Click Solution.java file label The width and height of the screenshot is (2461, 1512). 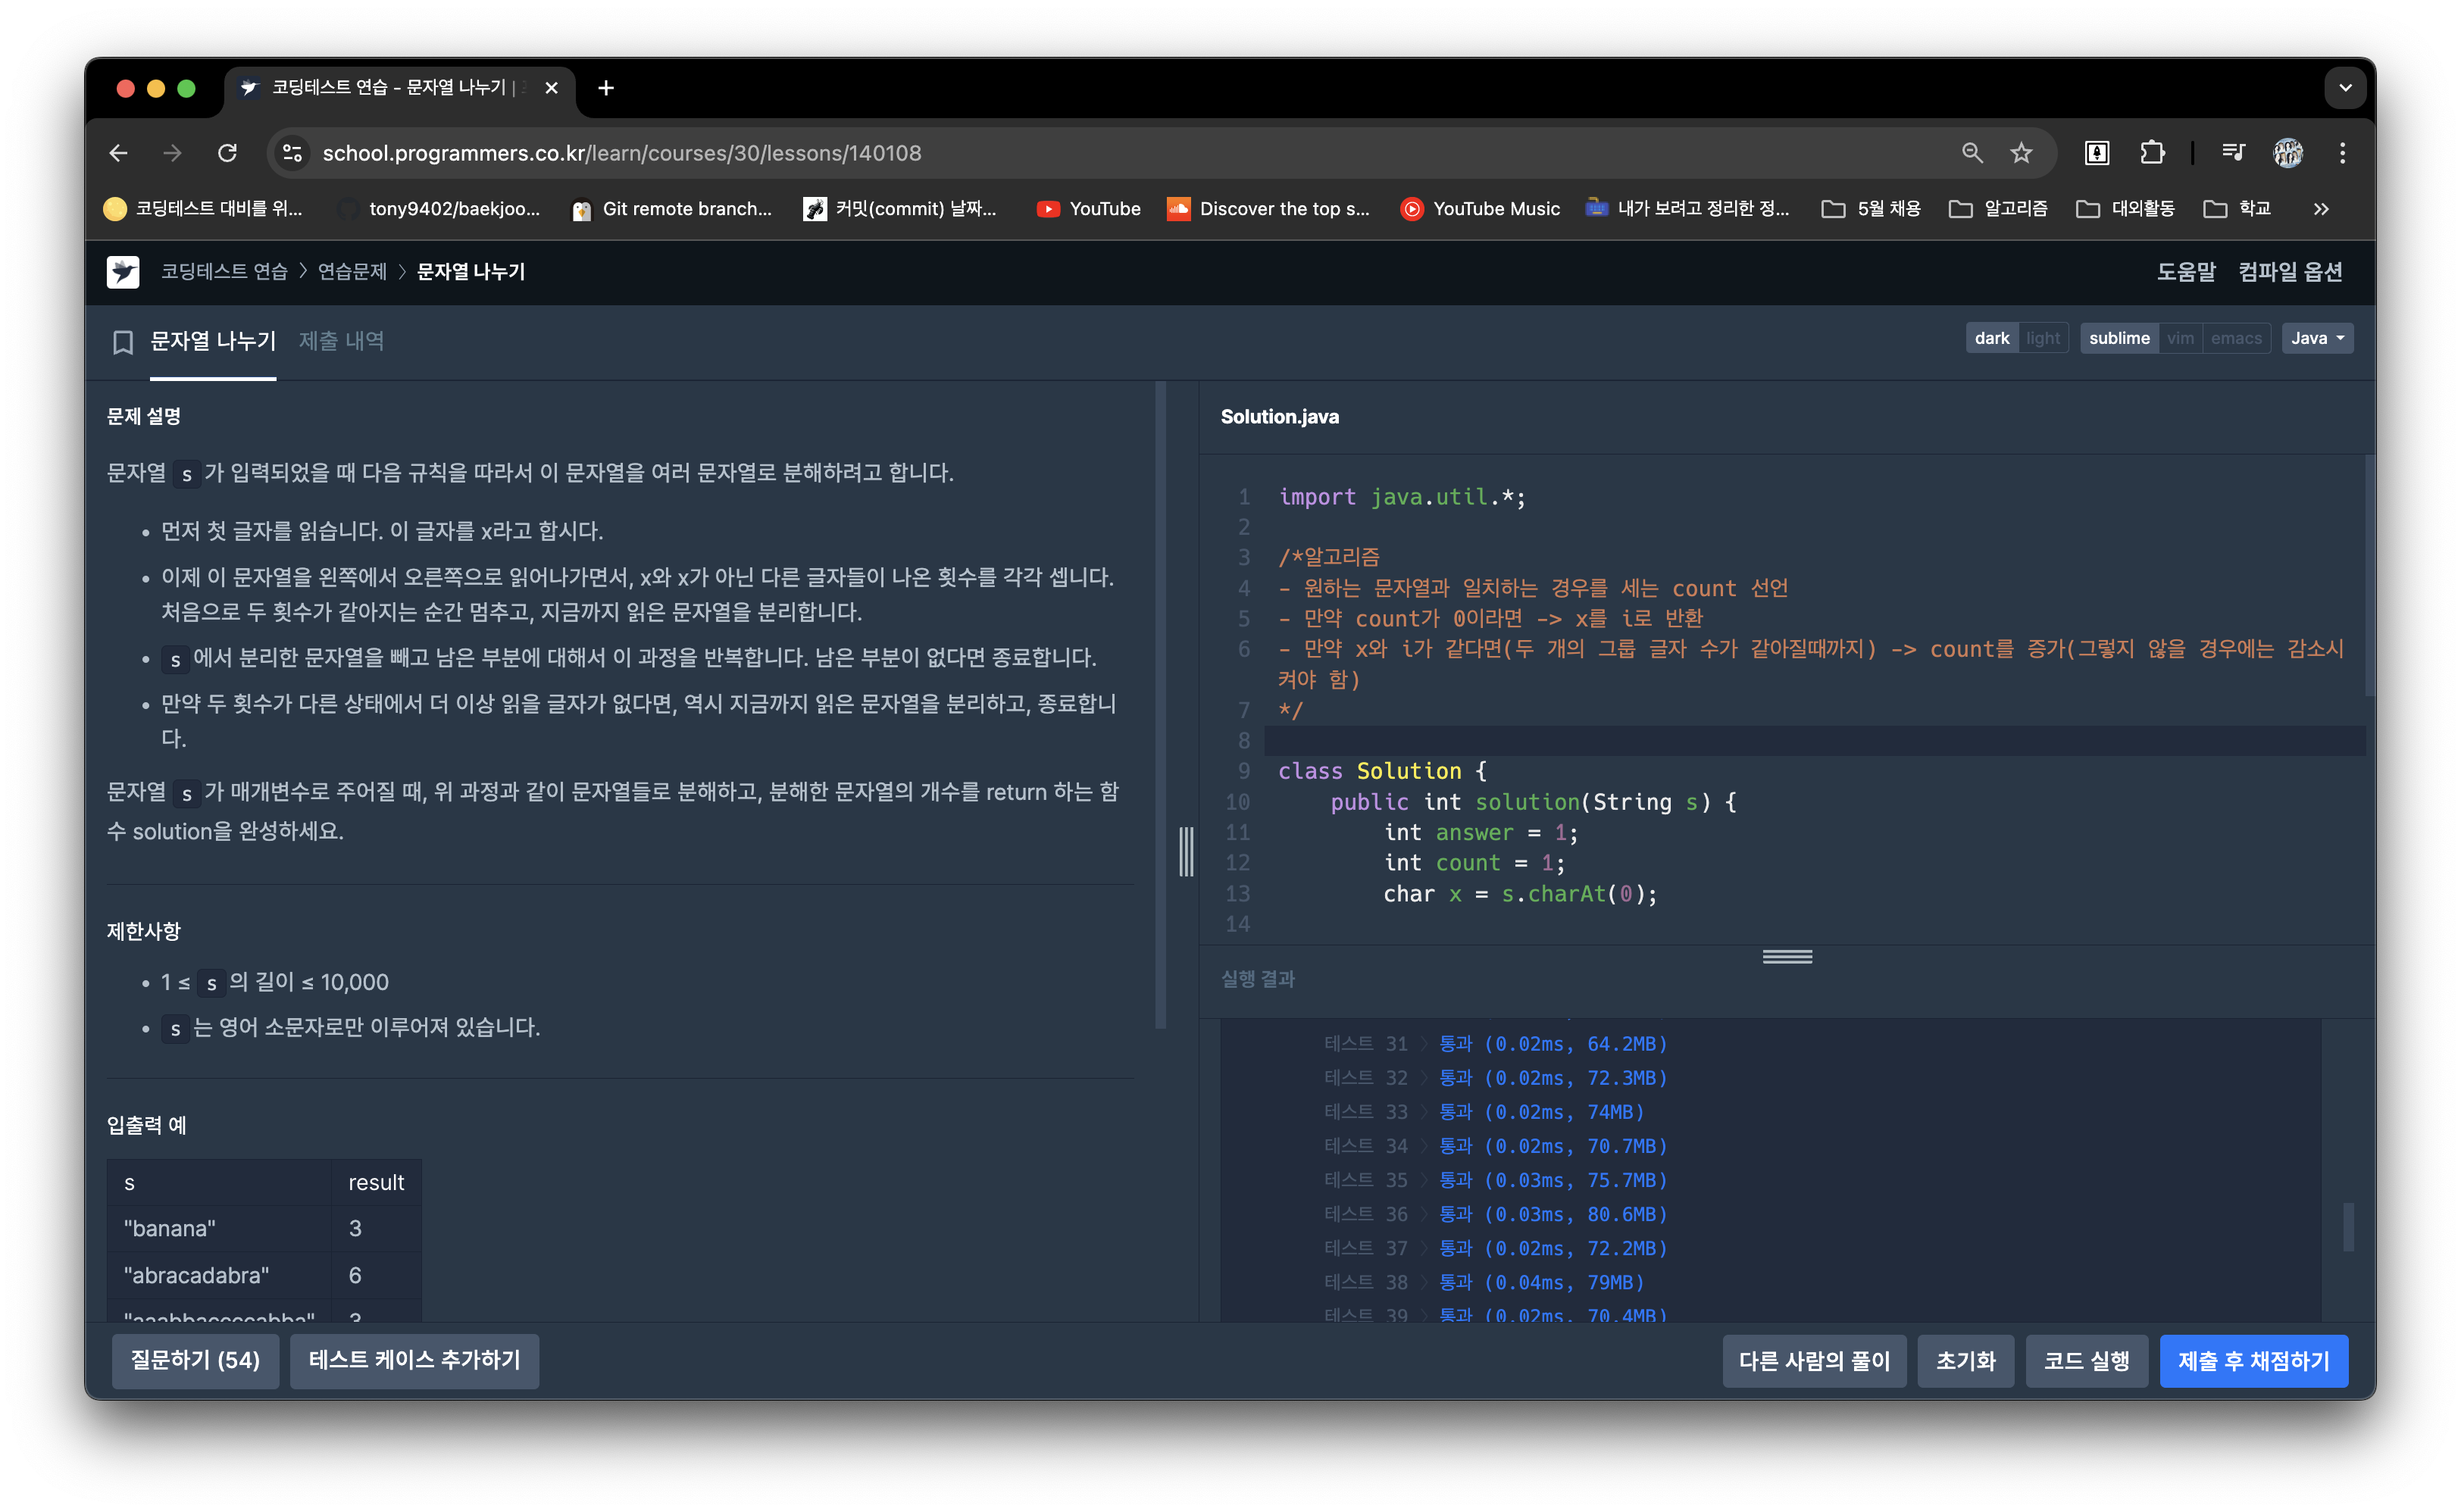(1279, 417)
